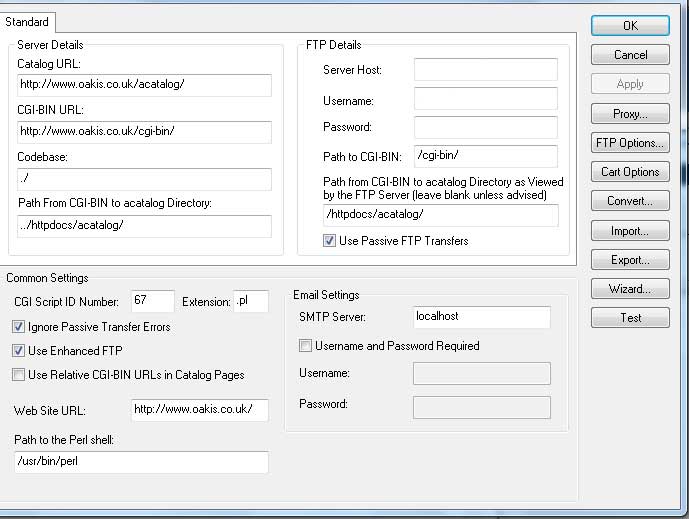
Task: Open the Proxy settings
Action: click(x=629, y=113)
